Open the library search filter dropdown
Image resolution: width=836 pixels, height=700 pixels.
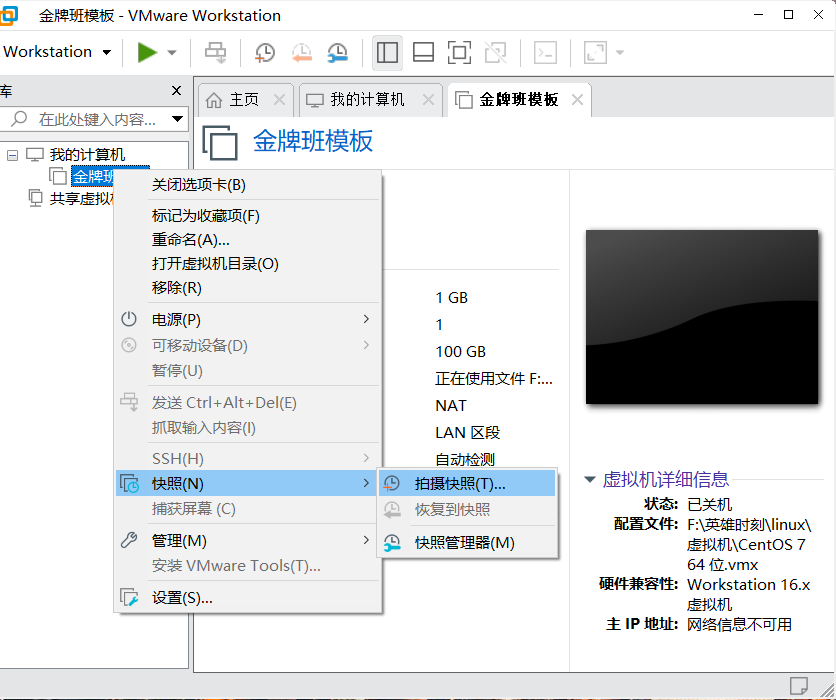[178, 119]
